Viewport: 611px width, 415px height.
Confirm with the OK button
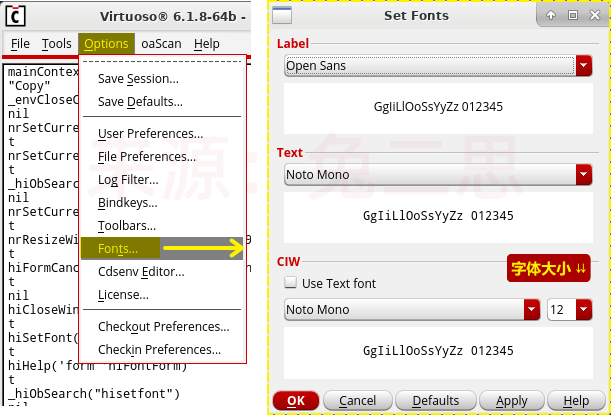coord(296,401)
